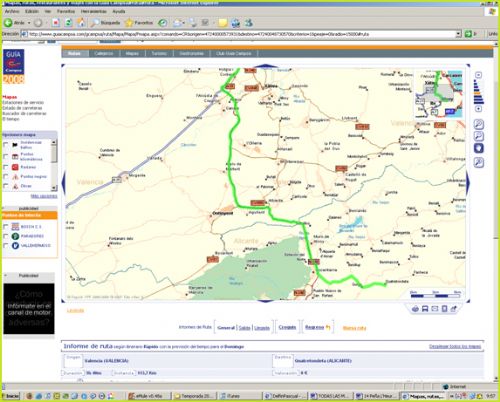
Task: Click the map zoom-out minus icon
Action: (x=478, y=75)
